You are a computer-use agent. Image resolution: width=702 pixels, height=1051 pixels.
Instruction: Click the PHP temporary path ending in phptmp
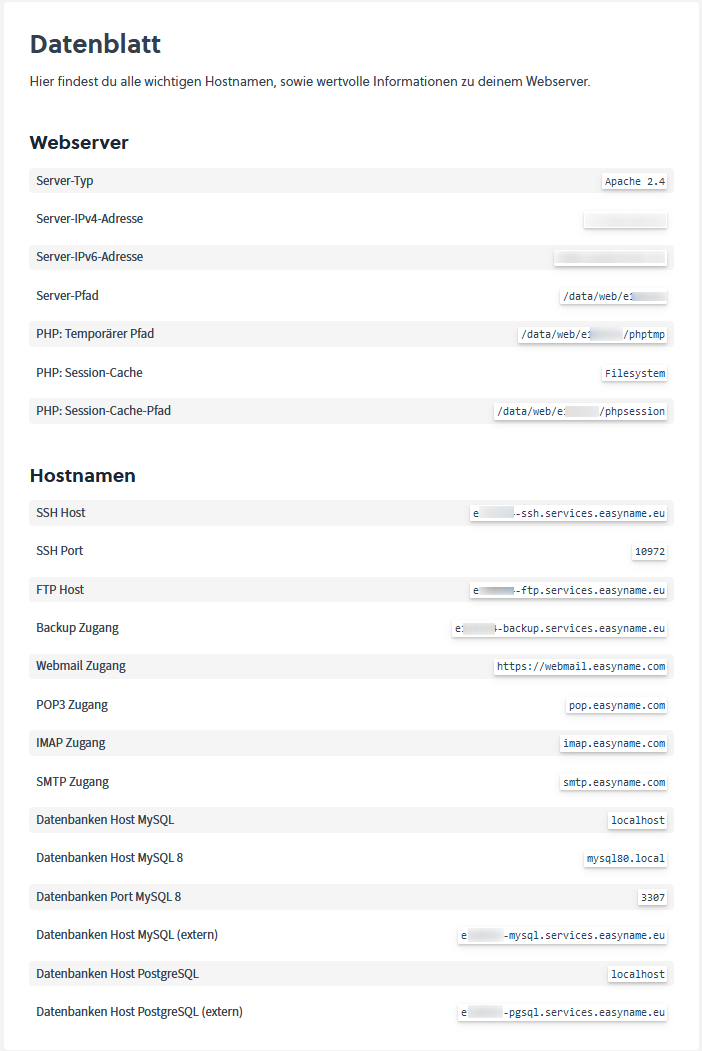[x=592, y=335]
